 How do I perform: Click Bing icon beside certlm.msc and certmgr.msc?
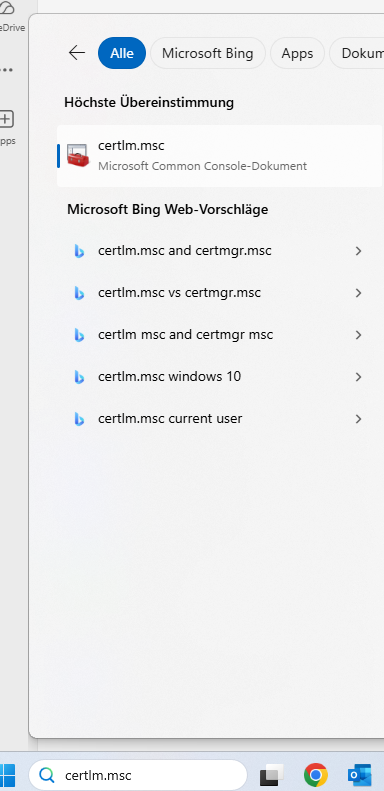79,251
